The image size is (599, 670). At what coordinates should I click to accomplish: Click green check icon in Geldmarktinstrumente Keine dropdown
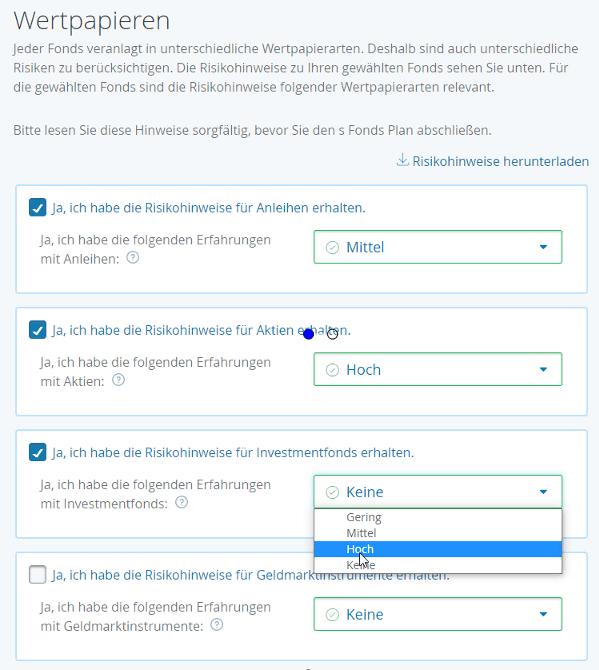332,614
